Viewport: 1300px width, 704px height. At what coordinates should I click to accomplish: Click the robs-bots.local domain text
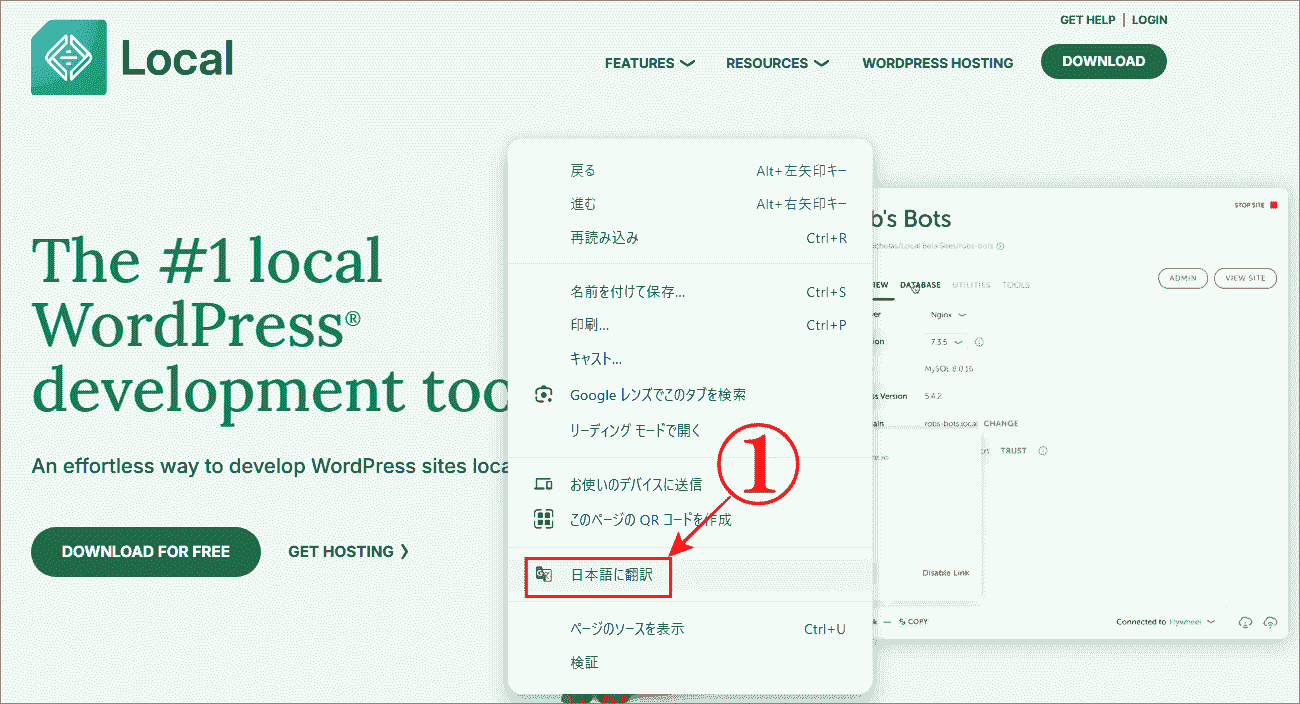pyautogui.click(x=951, y=424)
